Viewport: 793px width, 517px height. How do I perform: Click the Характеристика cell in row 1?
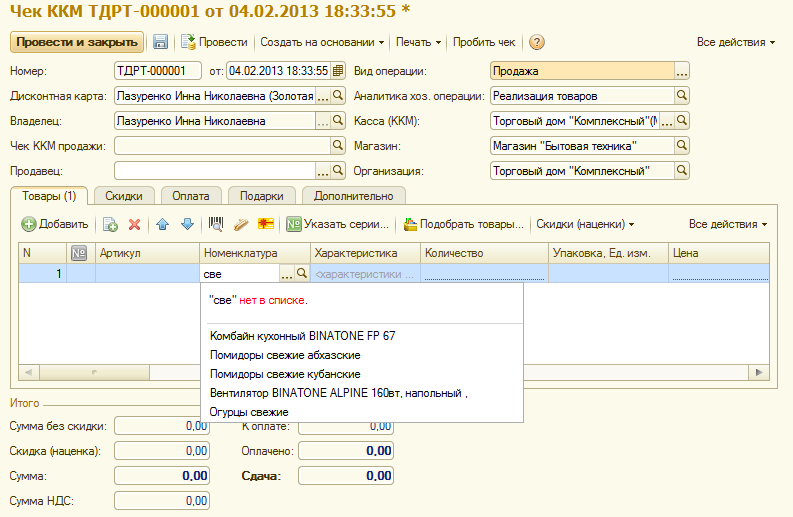pos(365,274)
